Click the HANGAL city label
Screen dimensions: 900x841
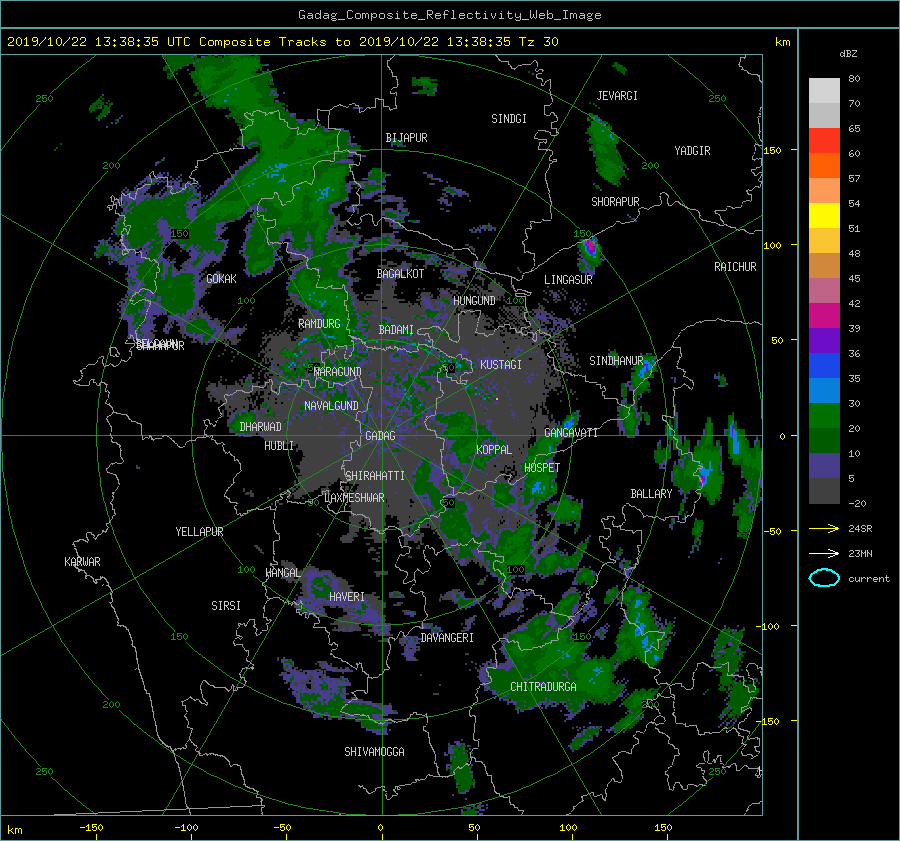point(283,573)
